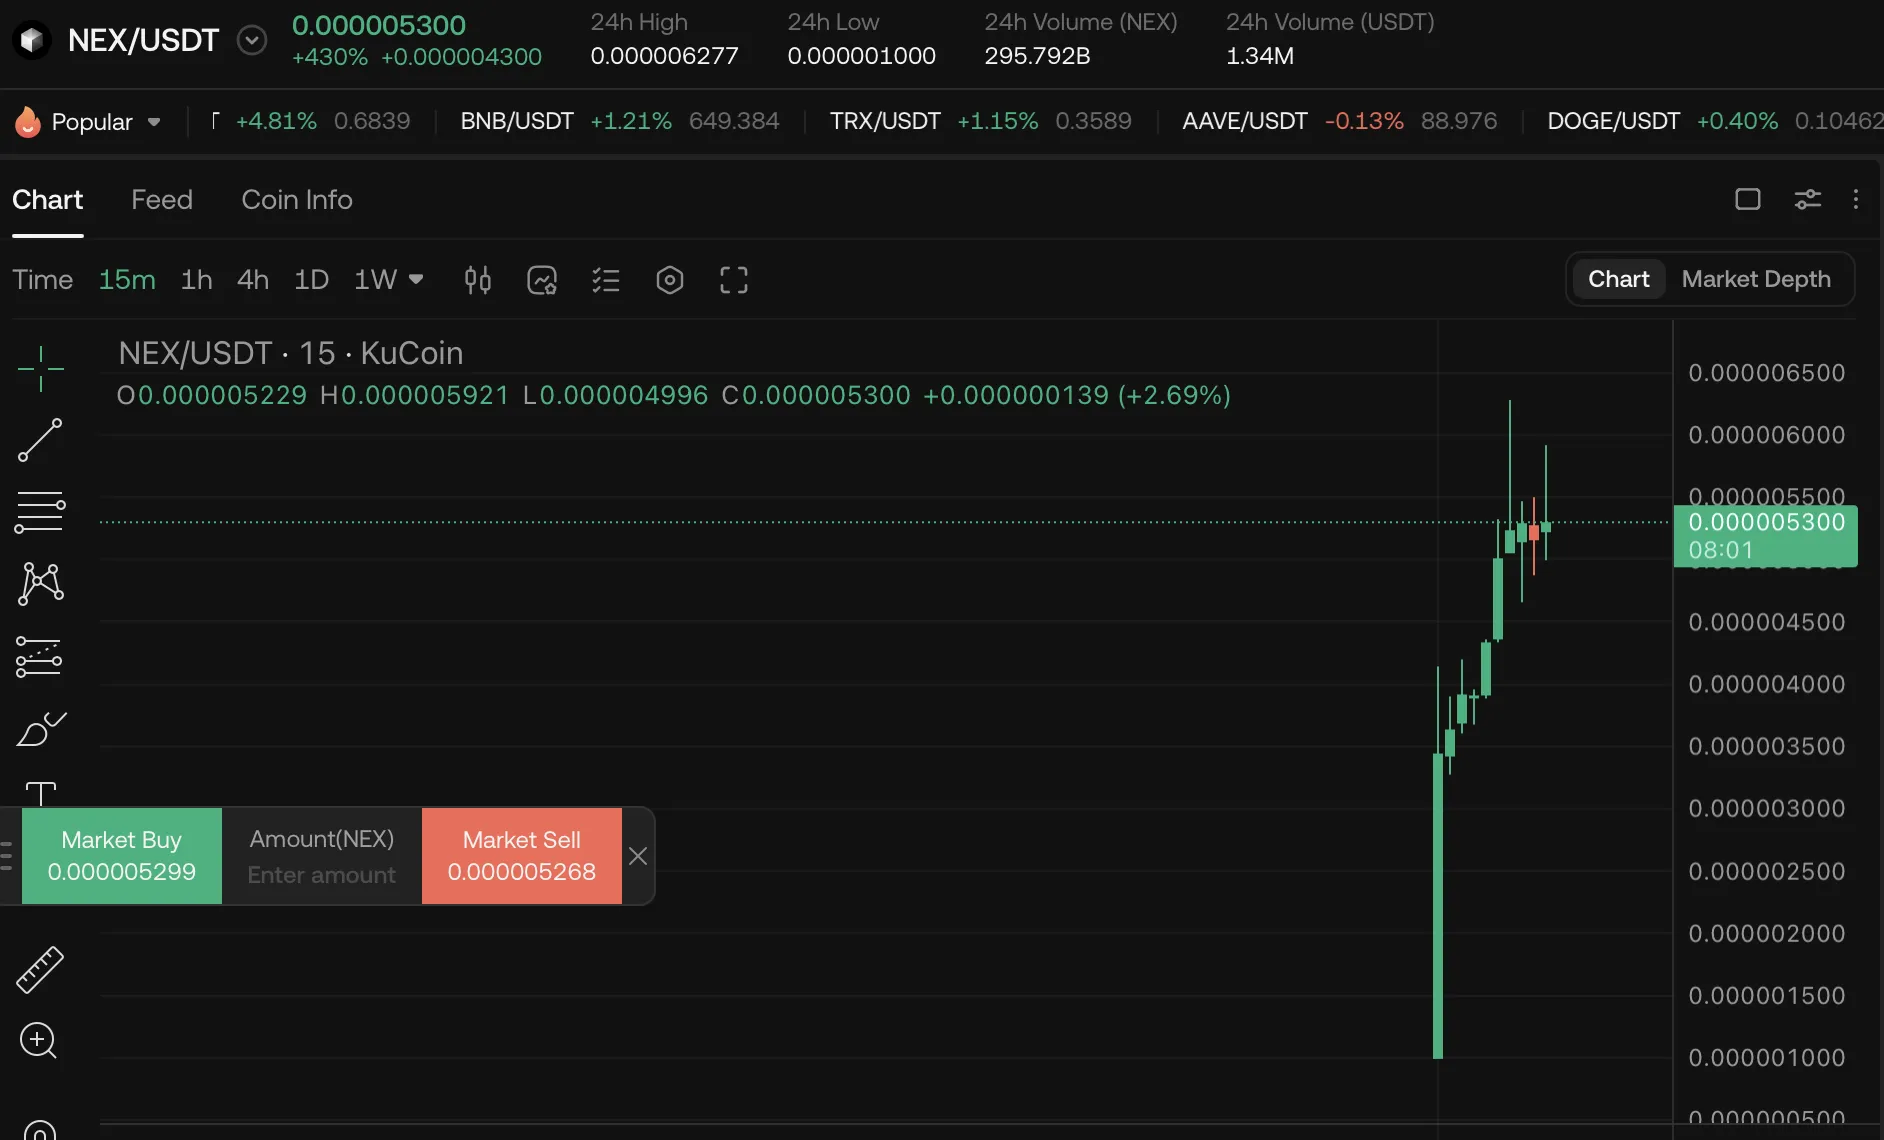Activate the zoom in tool
This screenshot has width=1884, height=1140.
click(39, 1041)
